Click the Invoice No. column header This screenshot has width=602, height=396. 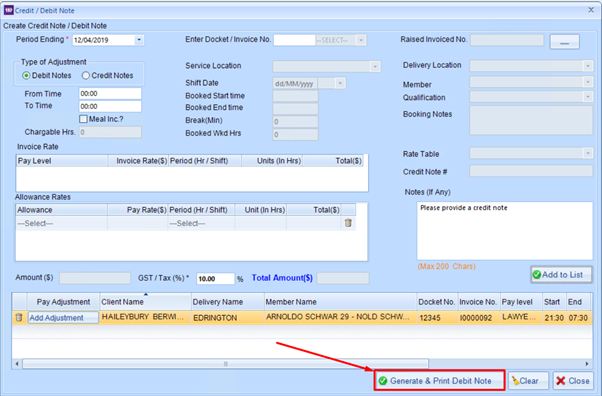pos(479,302)
